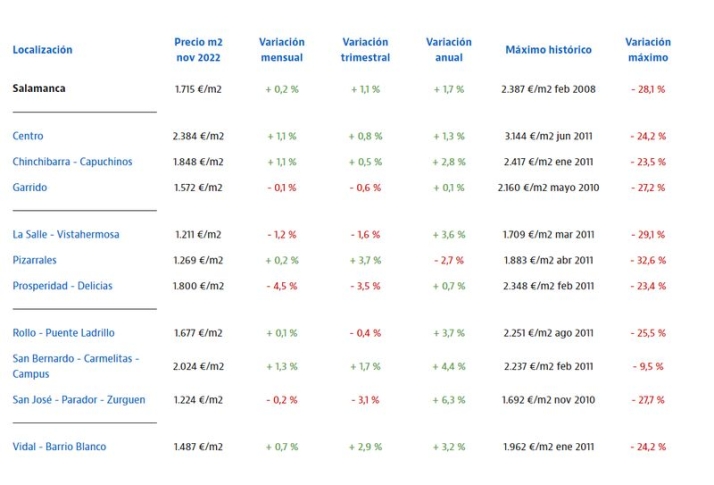The height and width of the screenshot is (485, 714).
Task: Click the bold Salamanca row label
Action: coord(39,89)
